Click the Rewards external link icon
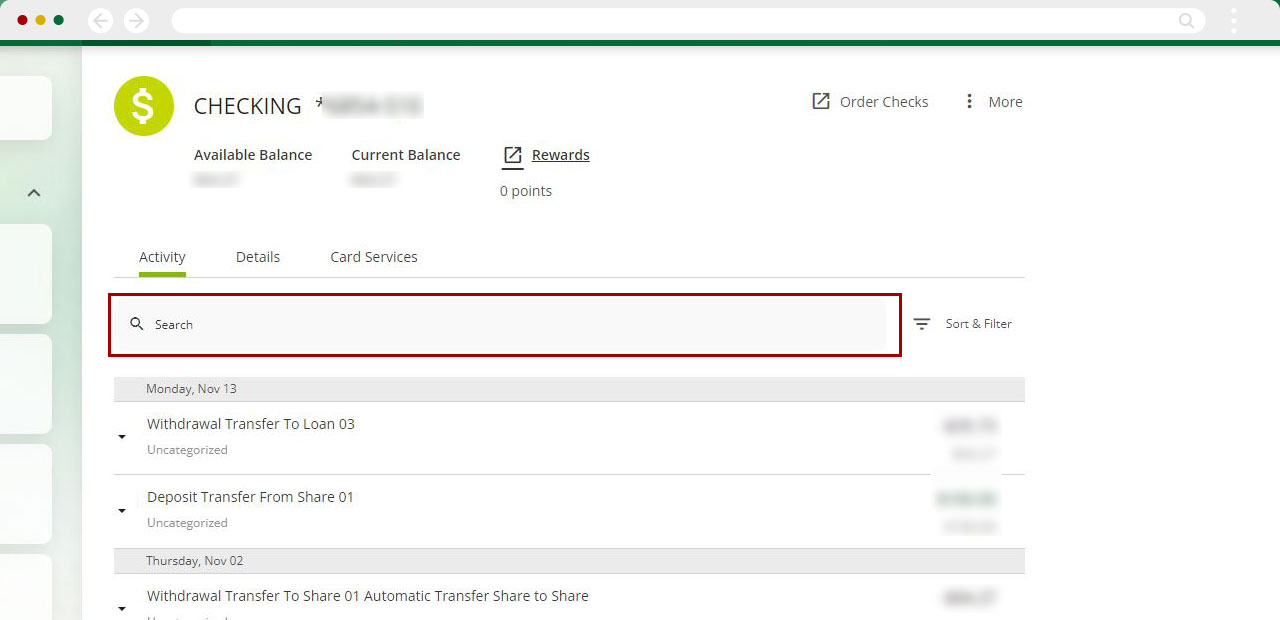 tap(513, 155)
